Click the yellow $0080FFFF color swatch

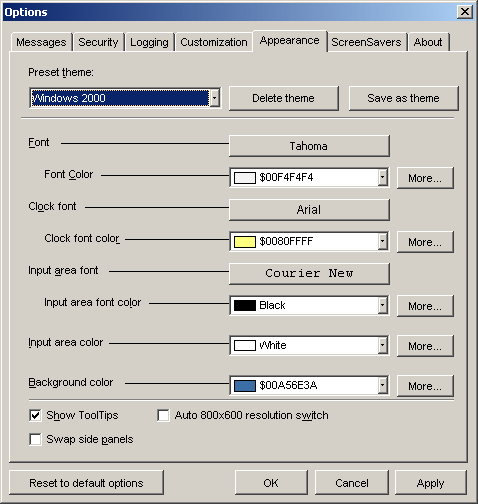[245, 242]
